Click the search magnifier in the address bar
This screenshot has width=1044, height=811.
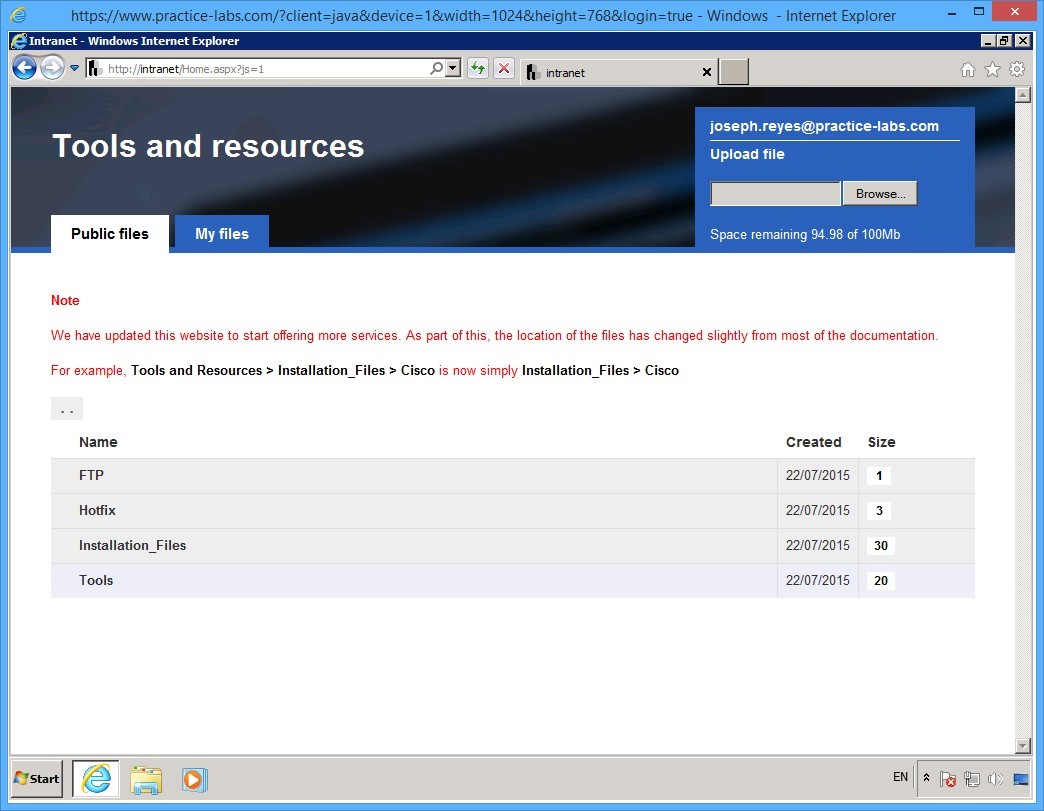pyautogui.click(x=436, y=69)
